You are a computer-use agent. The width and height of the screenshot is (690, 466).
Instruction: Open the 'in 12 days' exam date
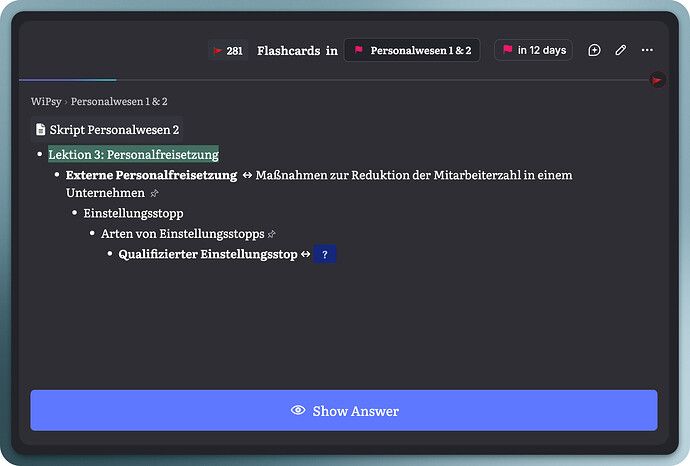[533, 50]
